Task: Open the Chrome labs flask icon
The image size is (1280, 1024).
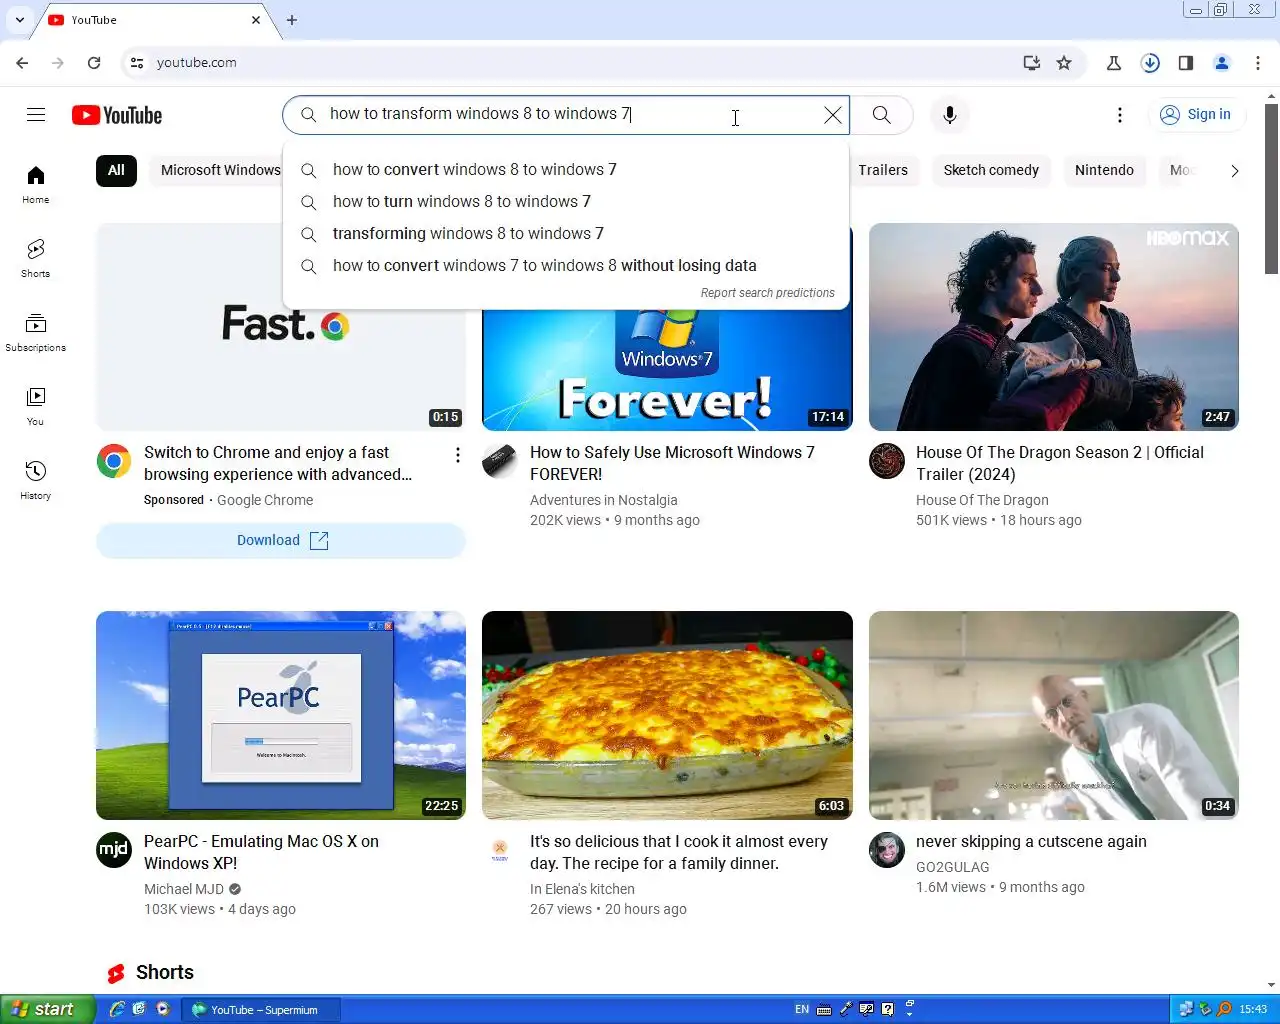Action: [x=1114, y=63]
